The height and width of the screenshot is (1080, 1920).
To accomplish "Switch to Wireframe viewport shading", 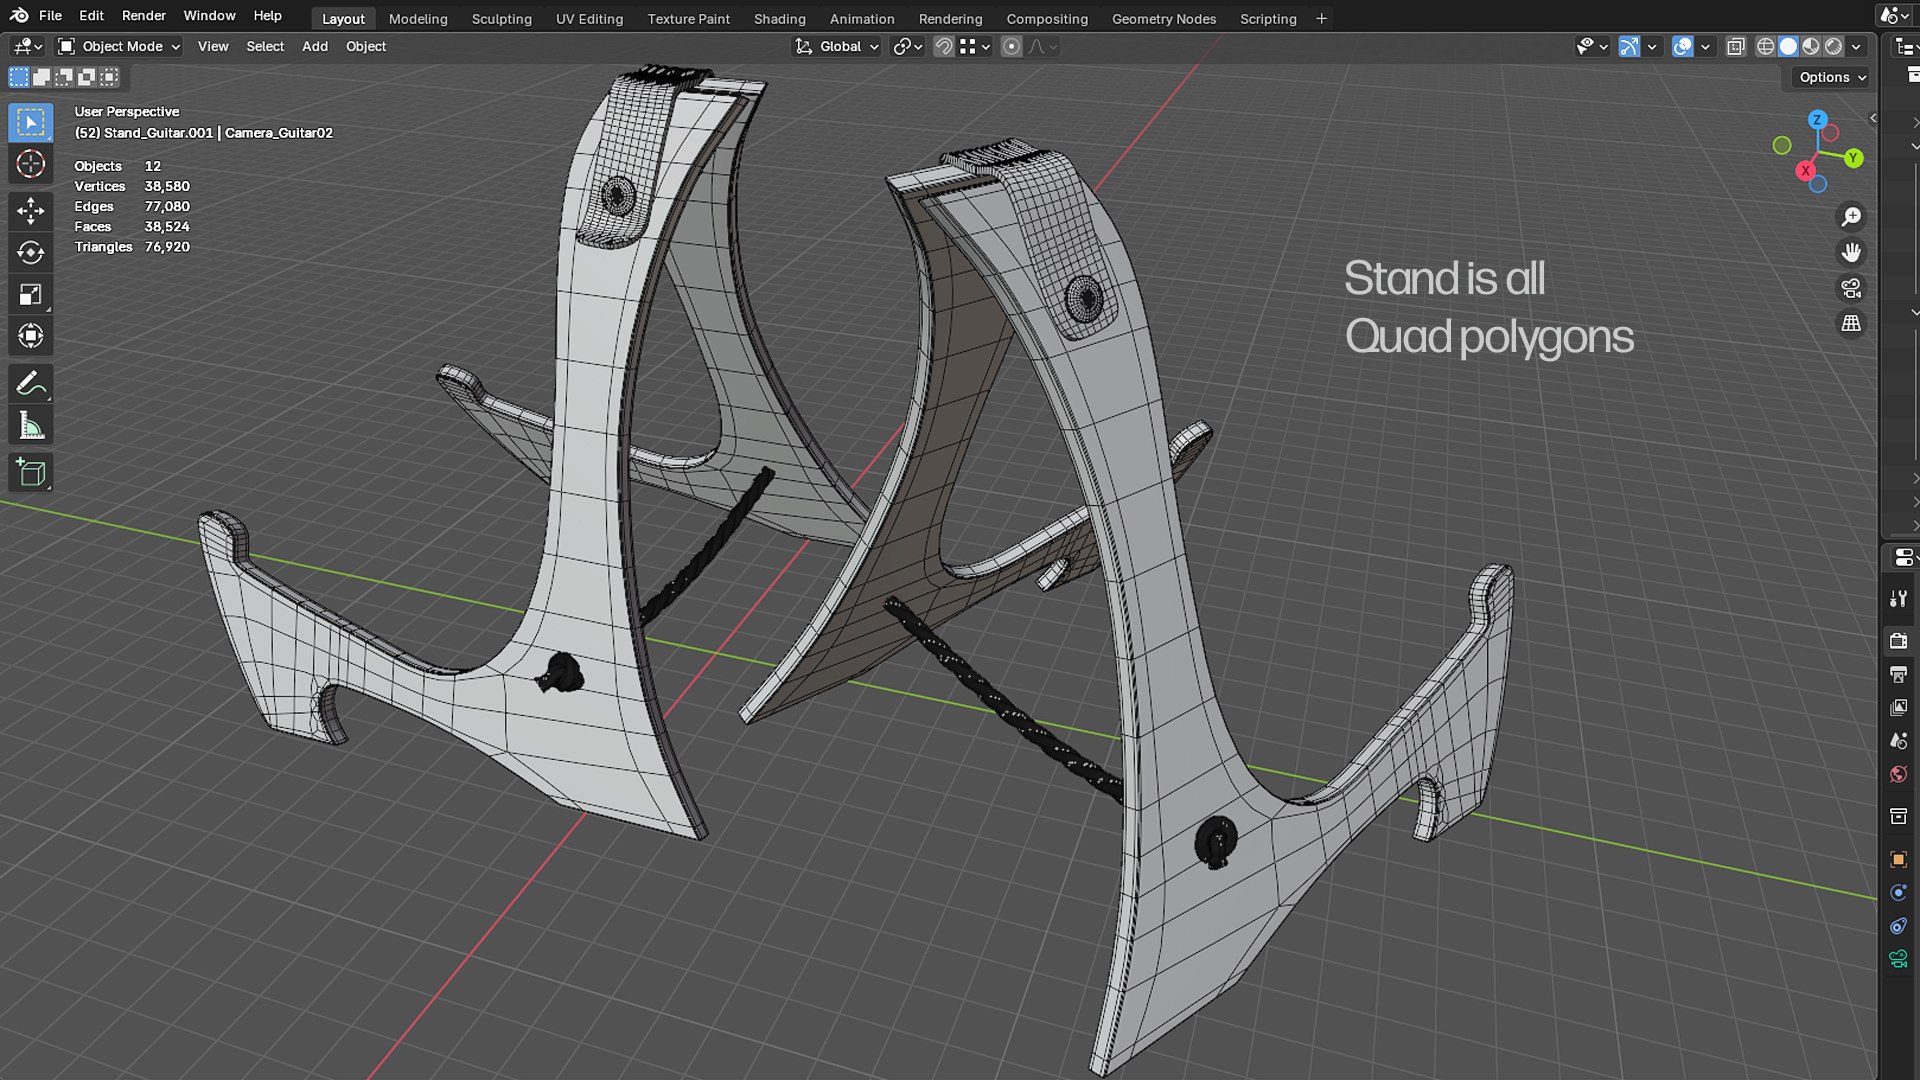I will pyautogui.click(x=1766, y=46).
